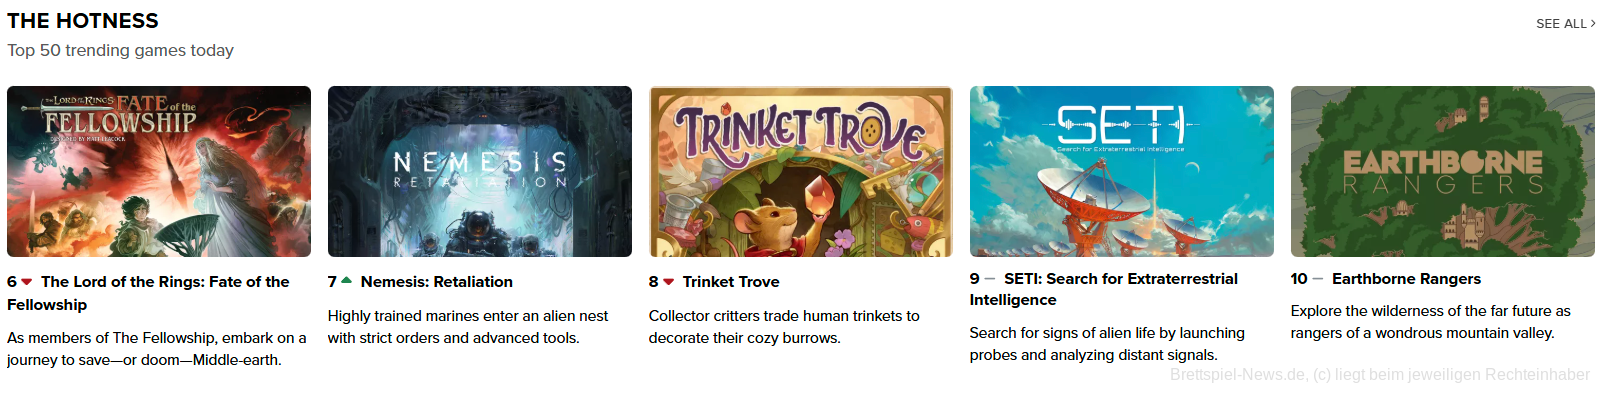Image resolution: width=1603 pixels, height=393 pixels.
Task: Click the unchanged dash indicator beside rank 9
Action: (x=990, y=279)
